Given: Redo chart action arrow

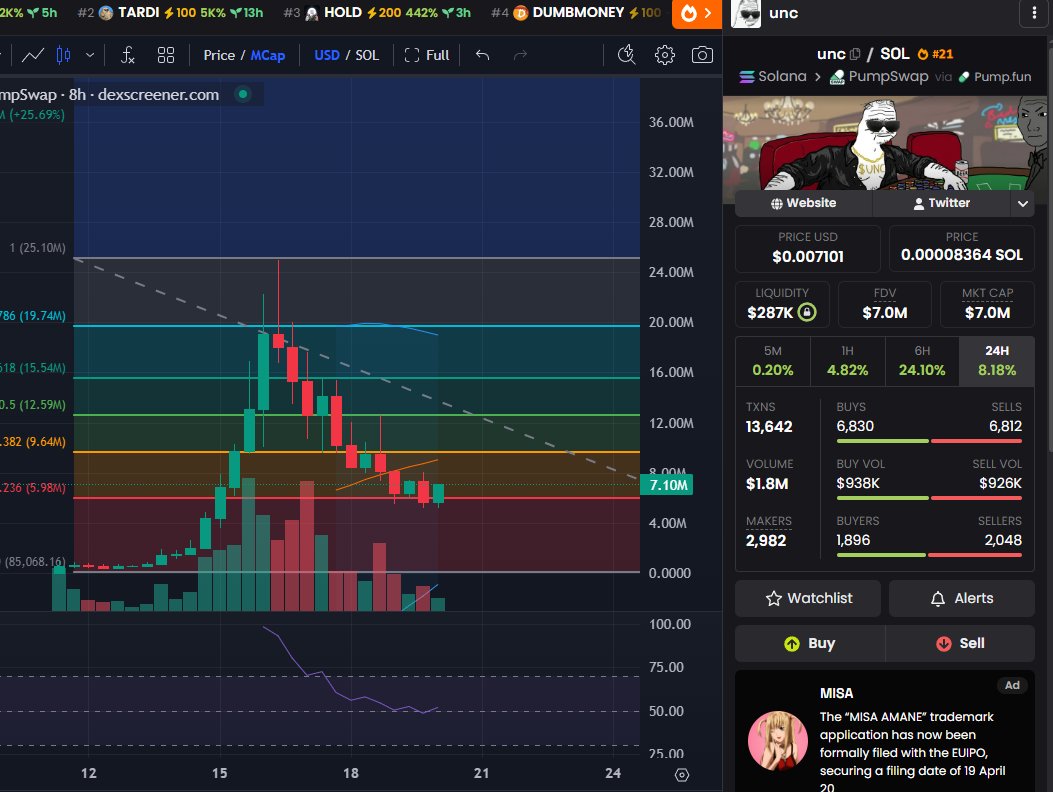Looking at the screenshot, I should 520,55.
